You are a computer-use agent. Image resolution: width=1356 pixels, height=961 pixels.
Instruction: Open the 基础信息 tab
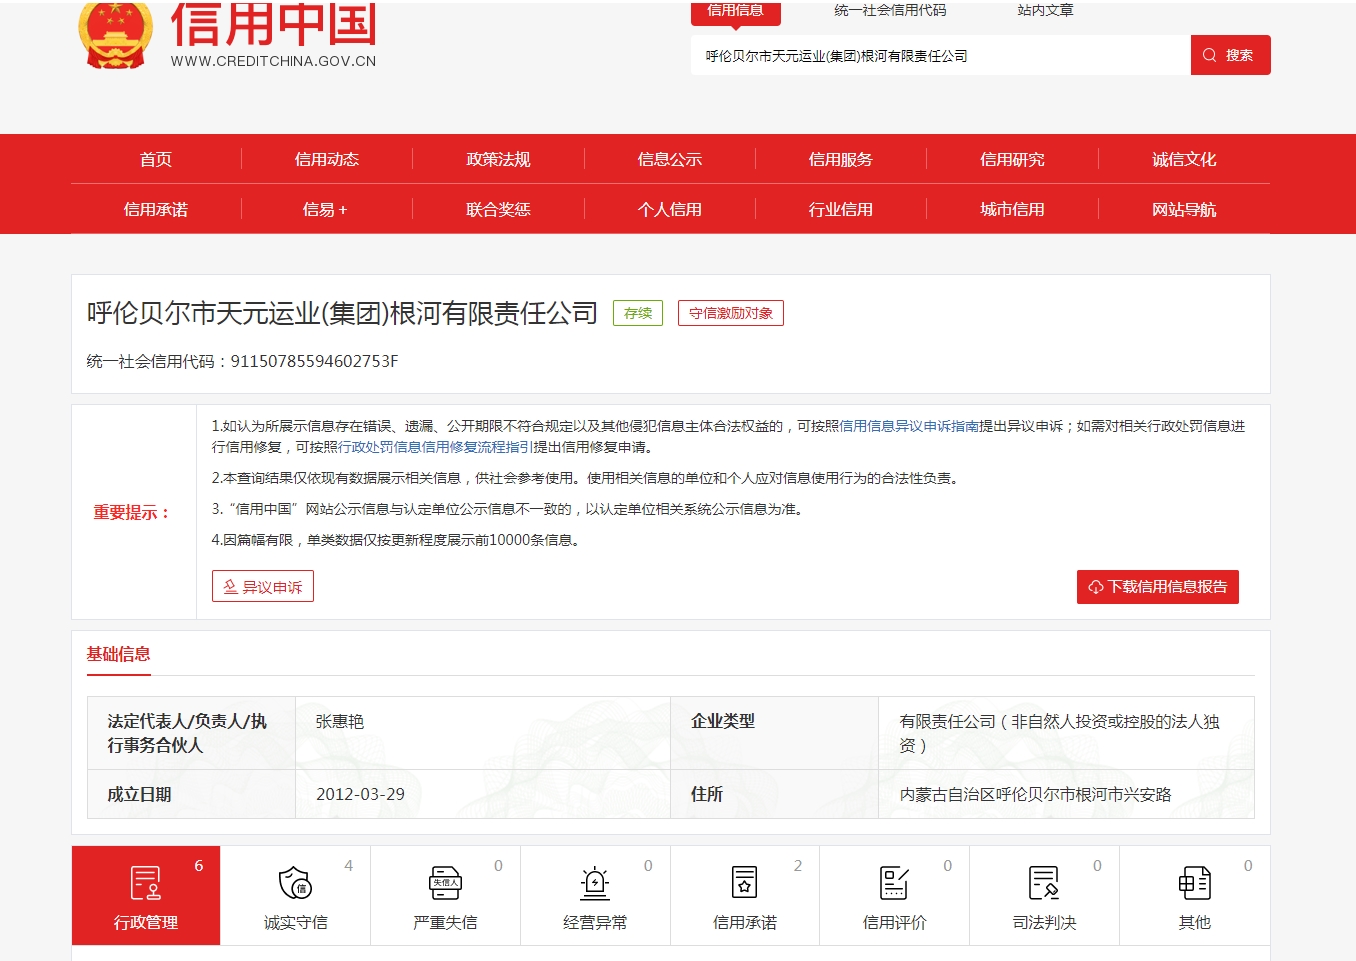[118, 655]
